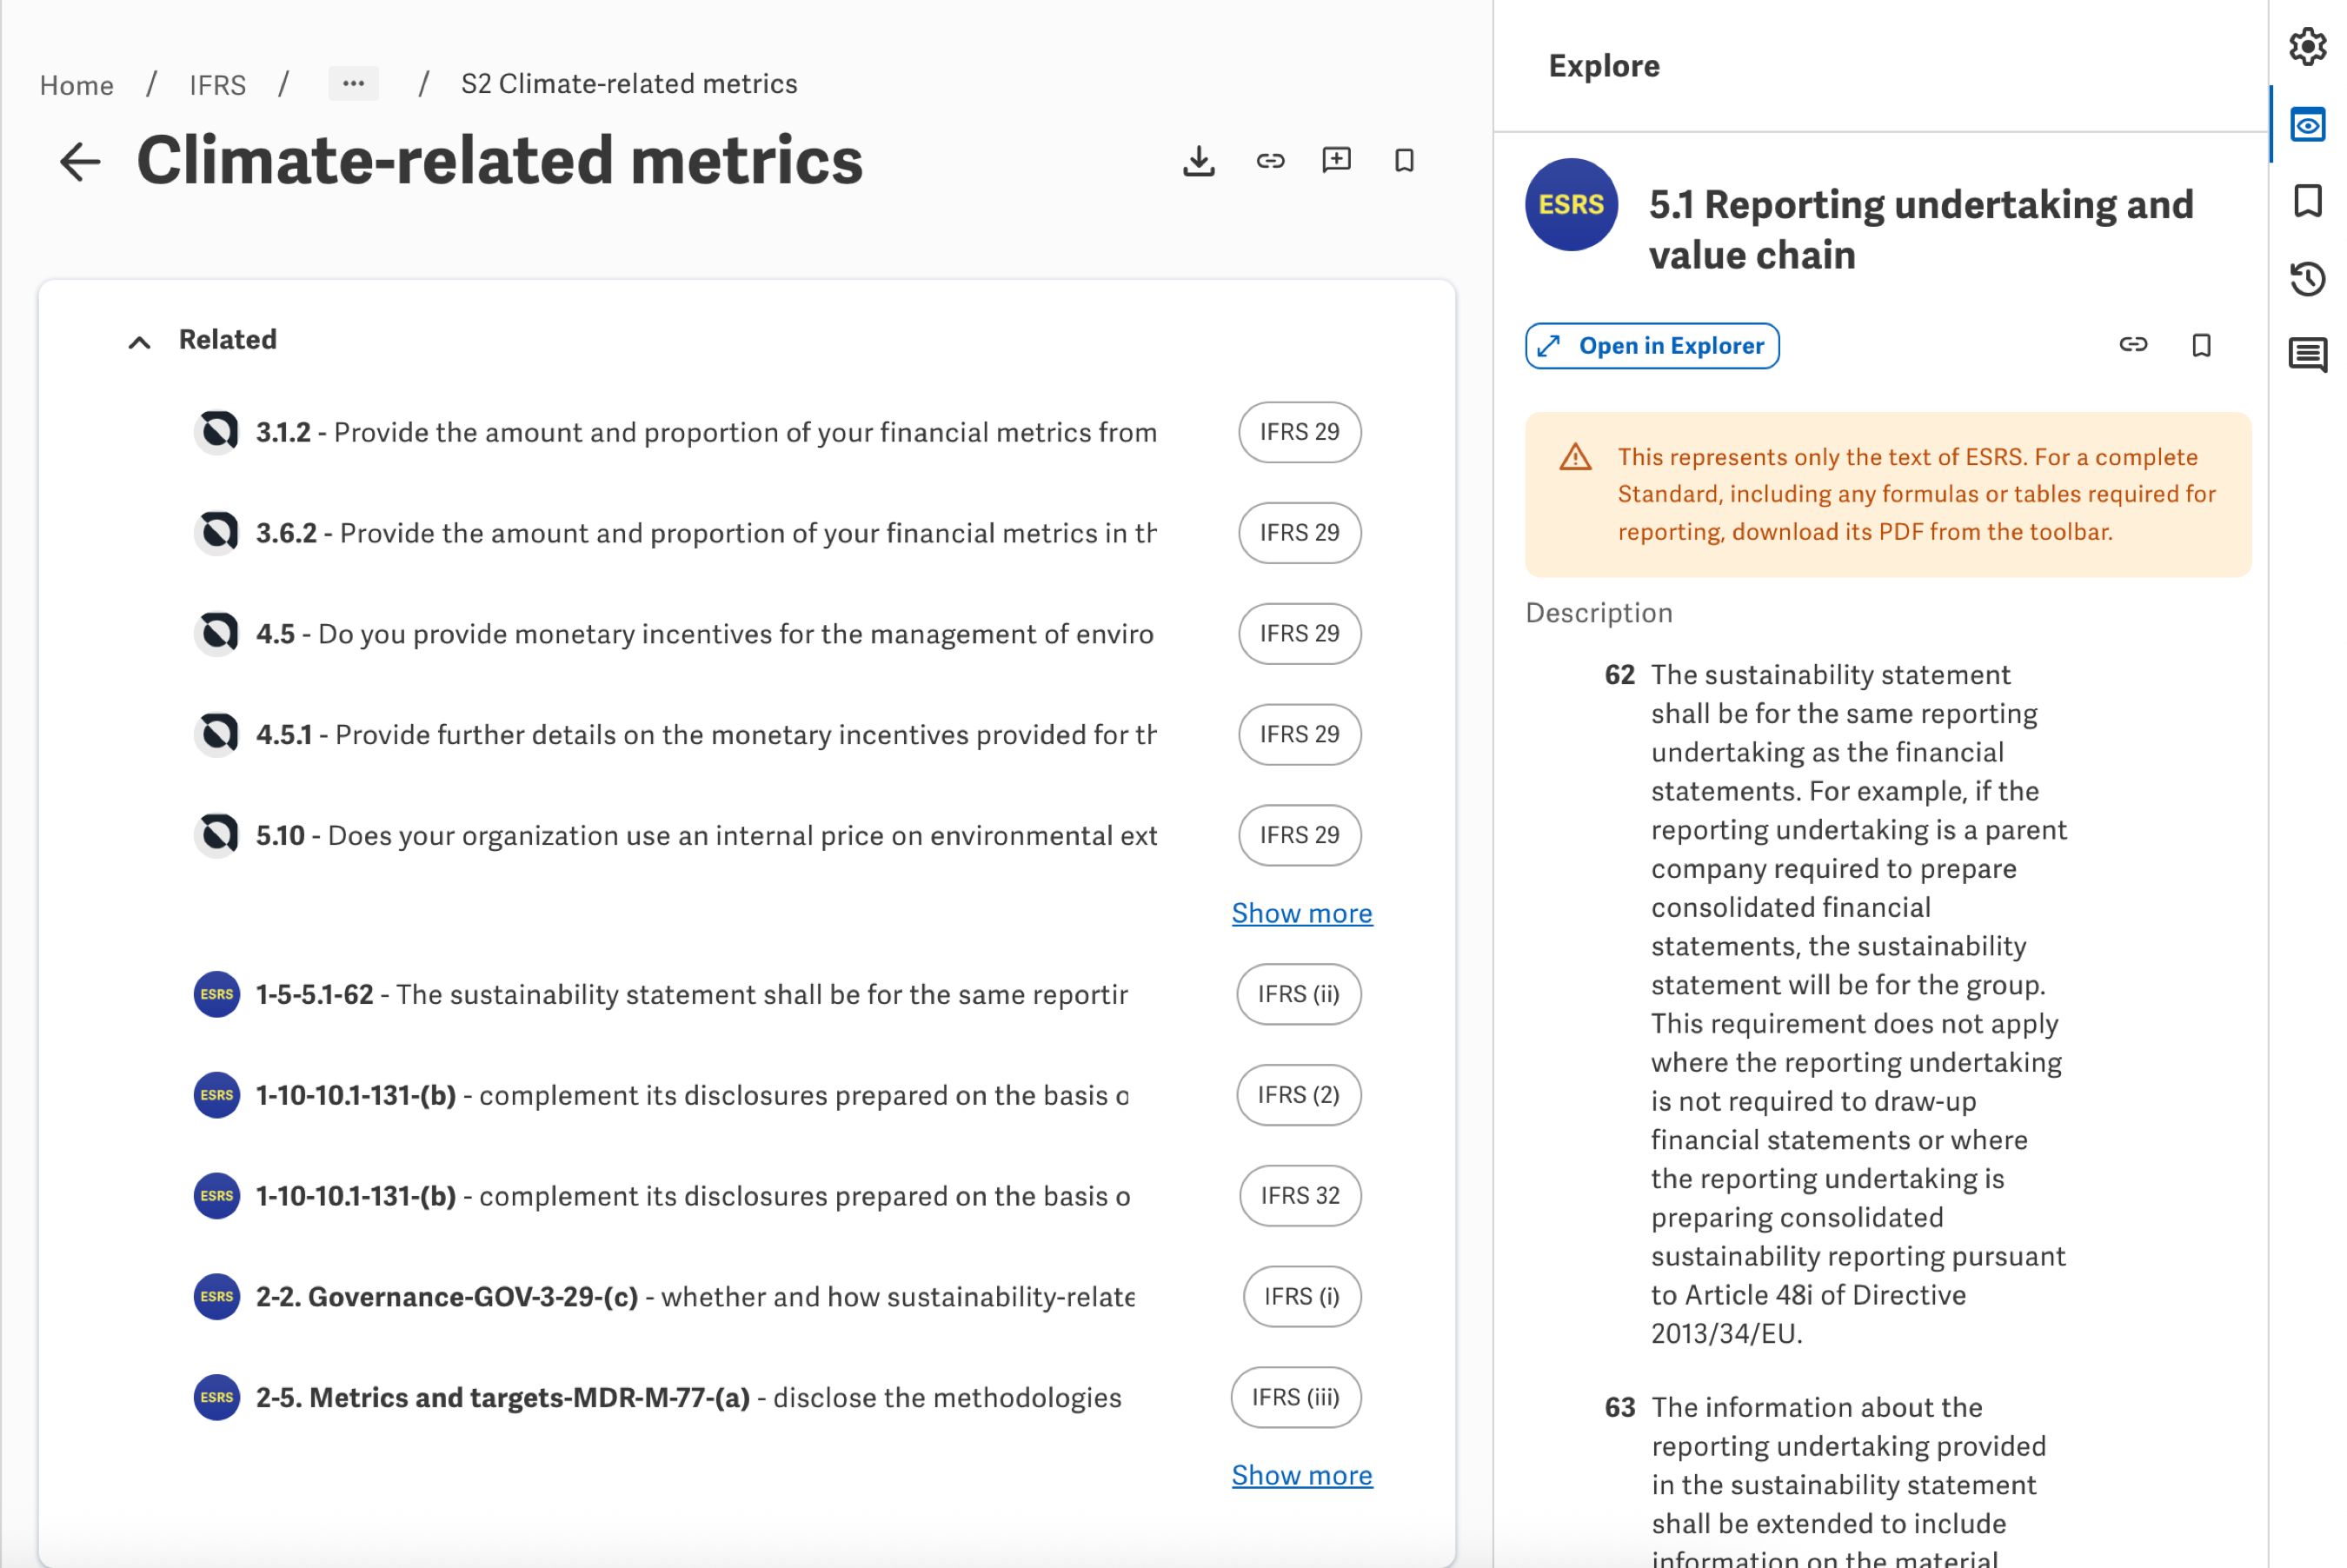Click the icon next to item 4.5.1

217,735
